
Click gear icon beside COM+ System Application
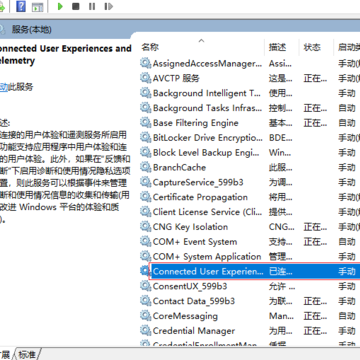tap(145, 256)
